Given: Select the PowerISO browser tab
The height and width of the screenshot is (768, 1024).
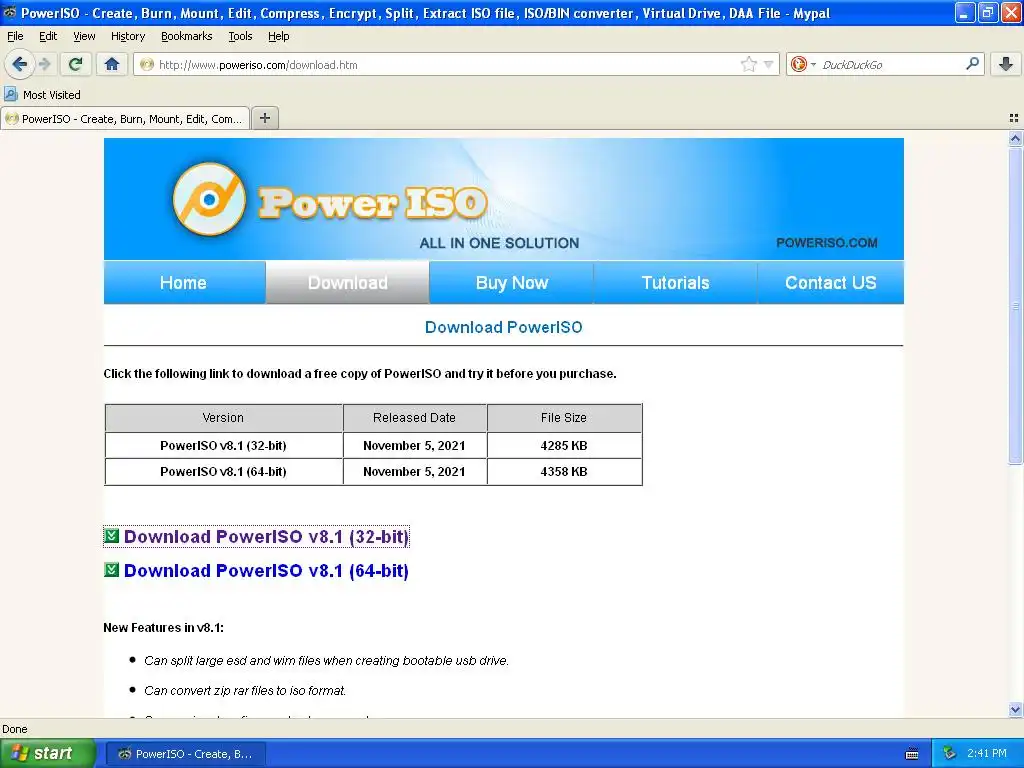Looking at the screenshot, I should (x=125, y=119).
